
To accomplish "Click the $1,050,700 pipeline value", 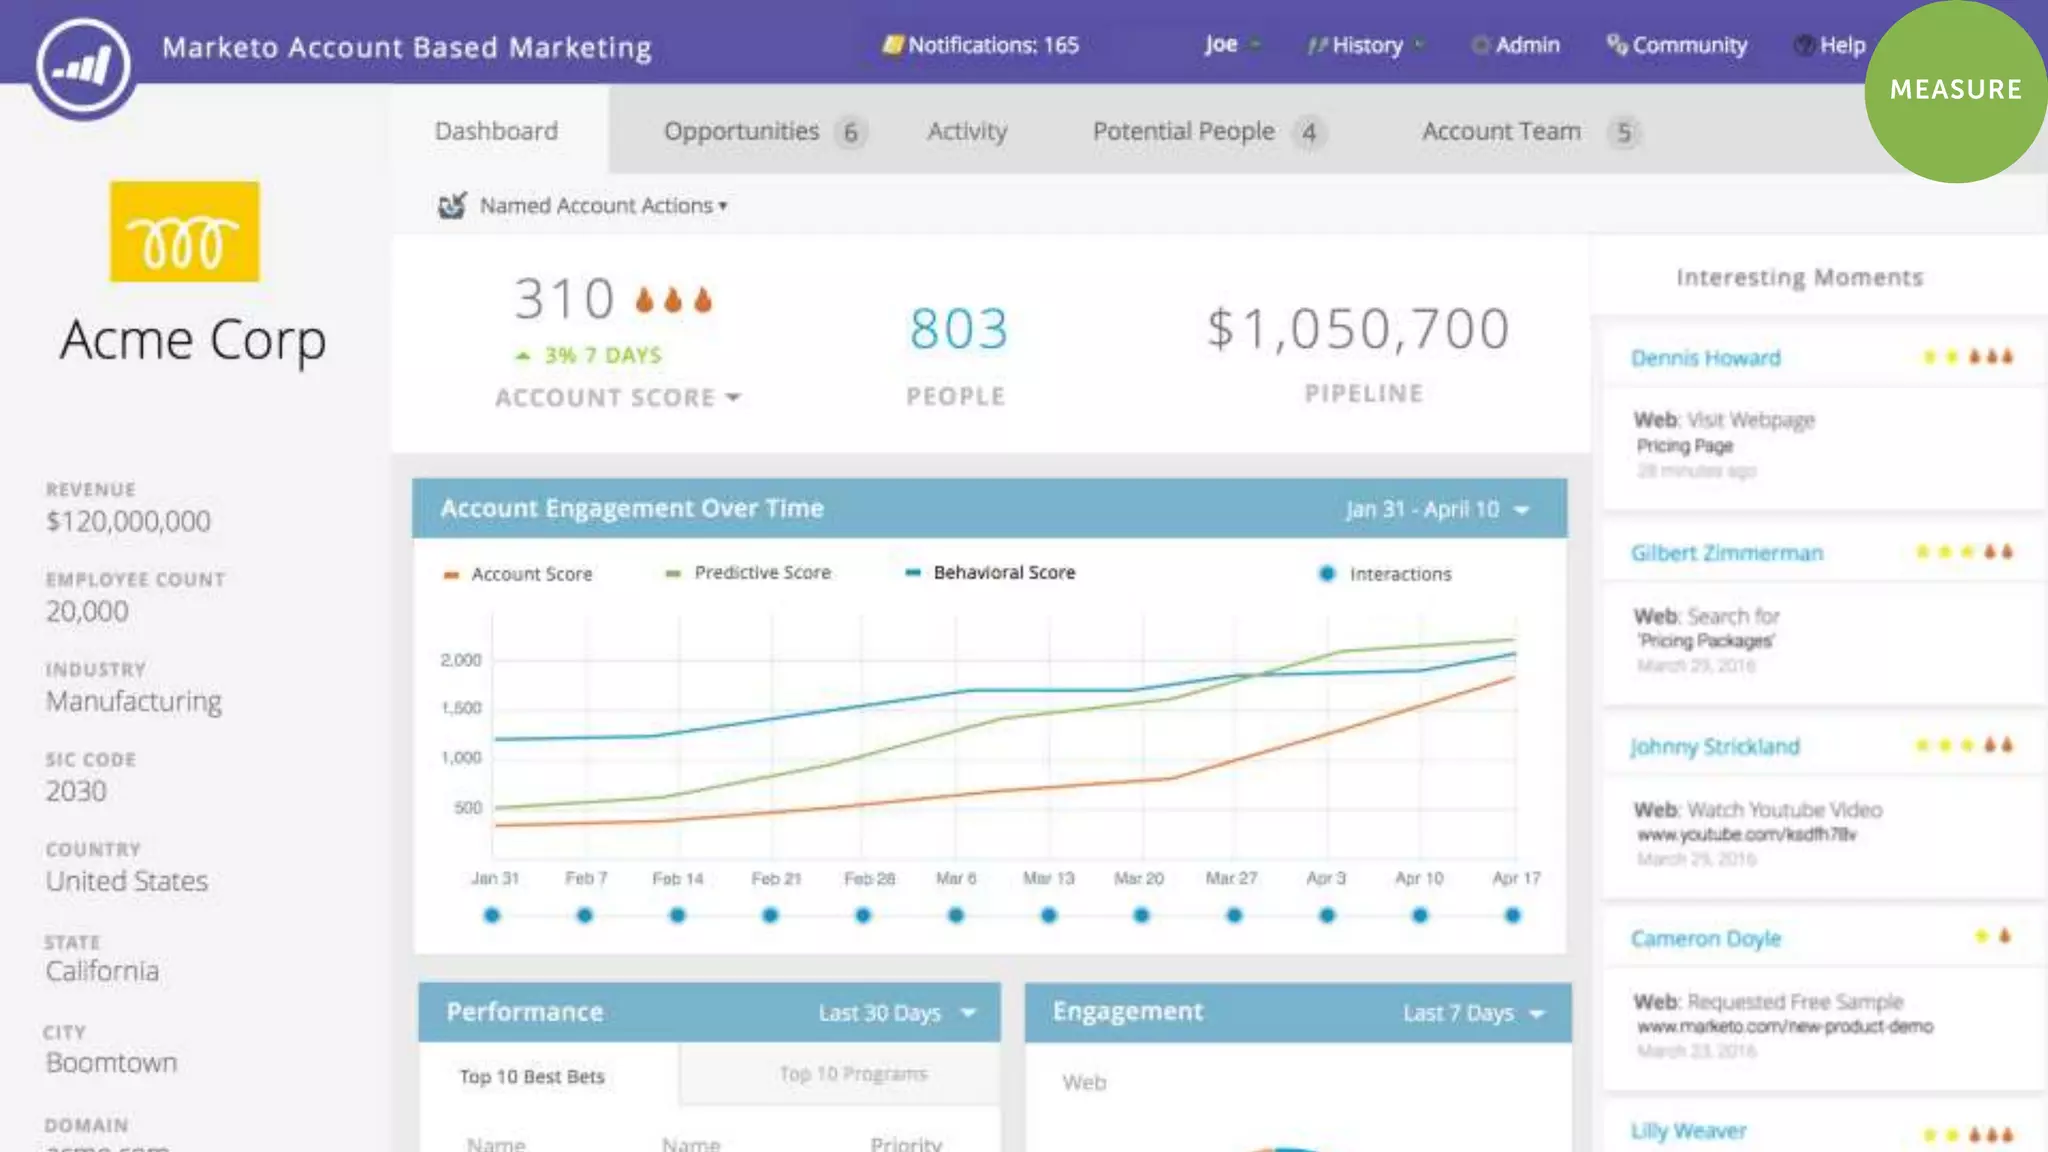I will 1358,329.
